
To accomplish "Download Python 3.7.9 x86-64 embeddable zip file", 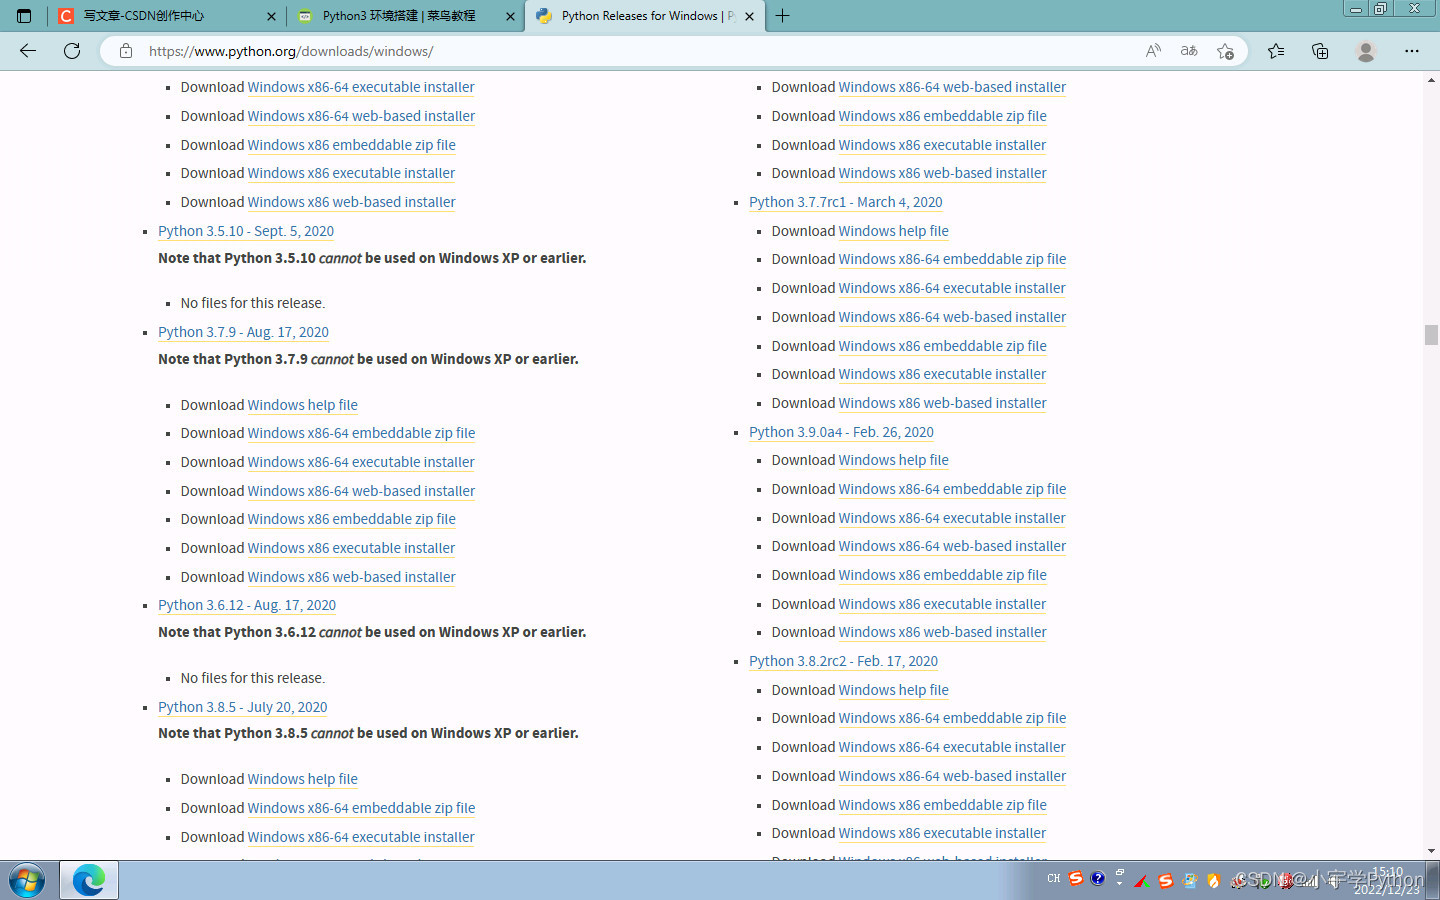I will pos(362,433).
